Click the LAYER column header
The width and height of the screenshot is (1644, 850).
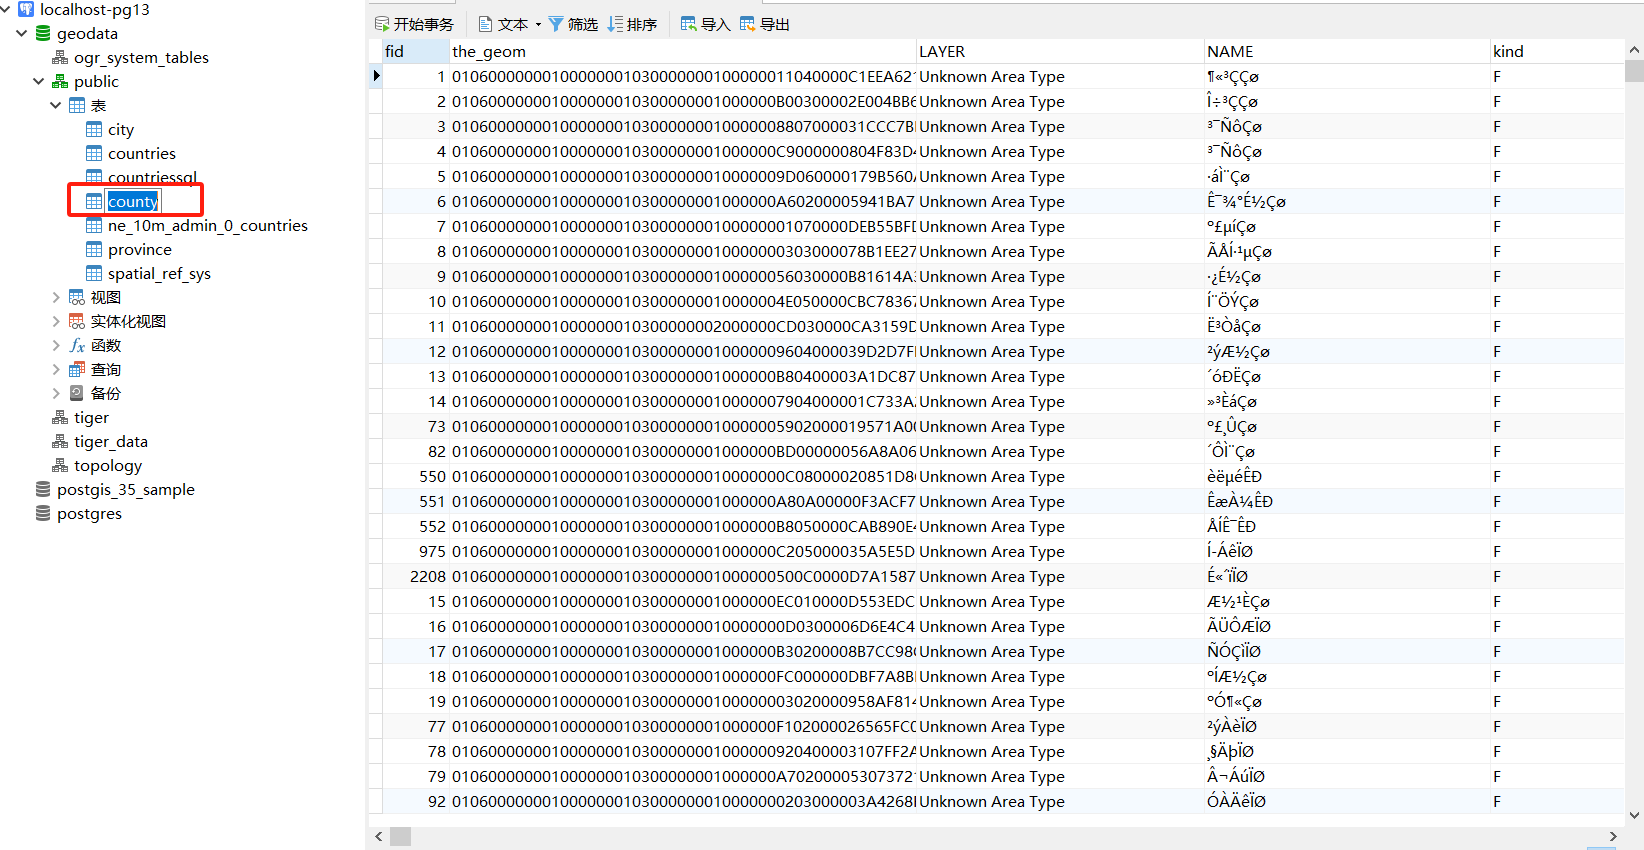point(1060,51)
